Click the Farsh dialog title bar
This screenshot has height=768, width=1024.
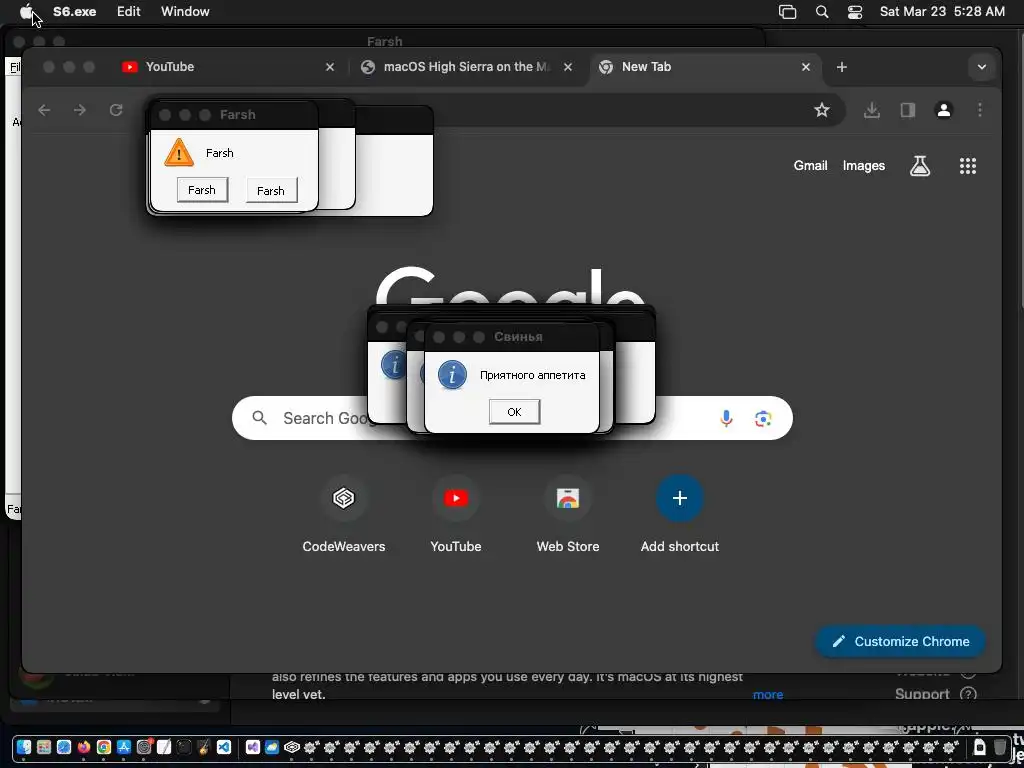point(234,115)
